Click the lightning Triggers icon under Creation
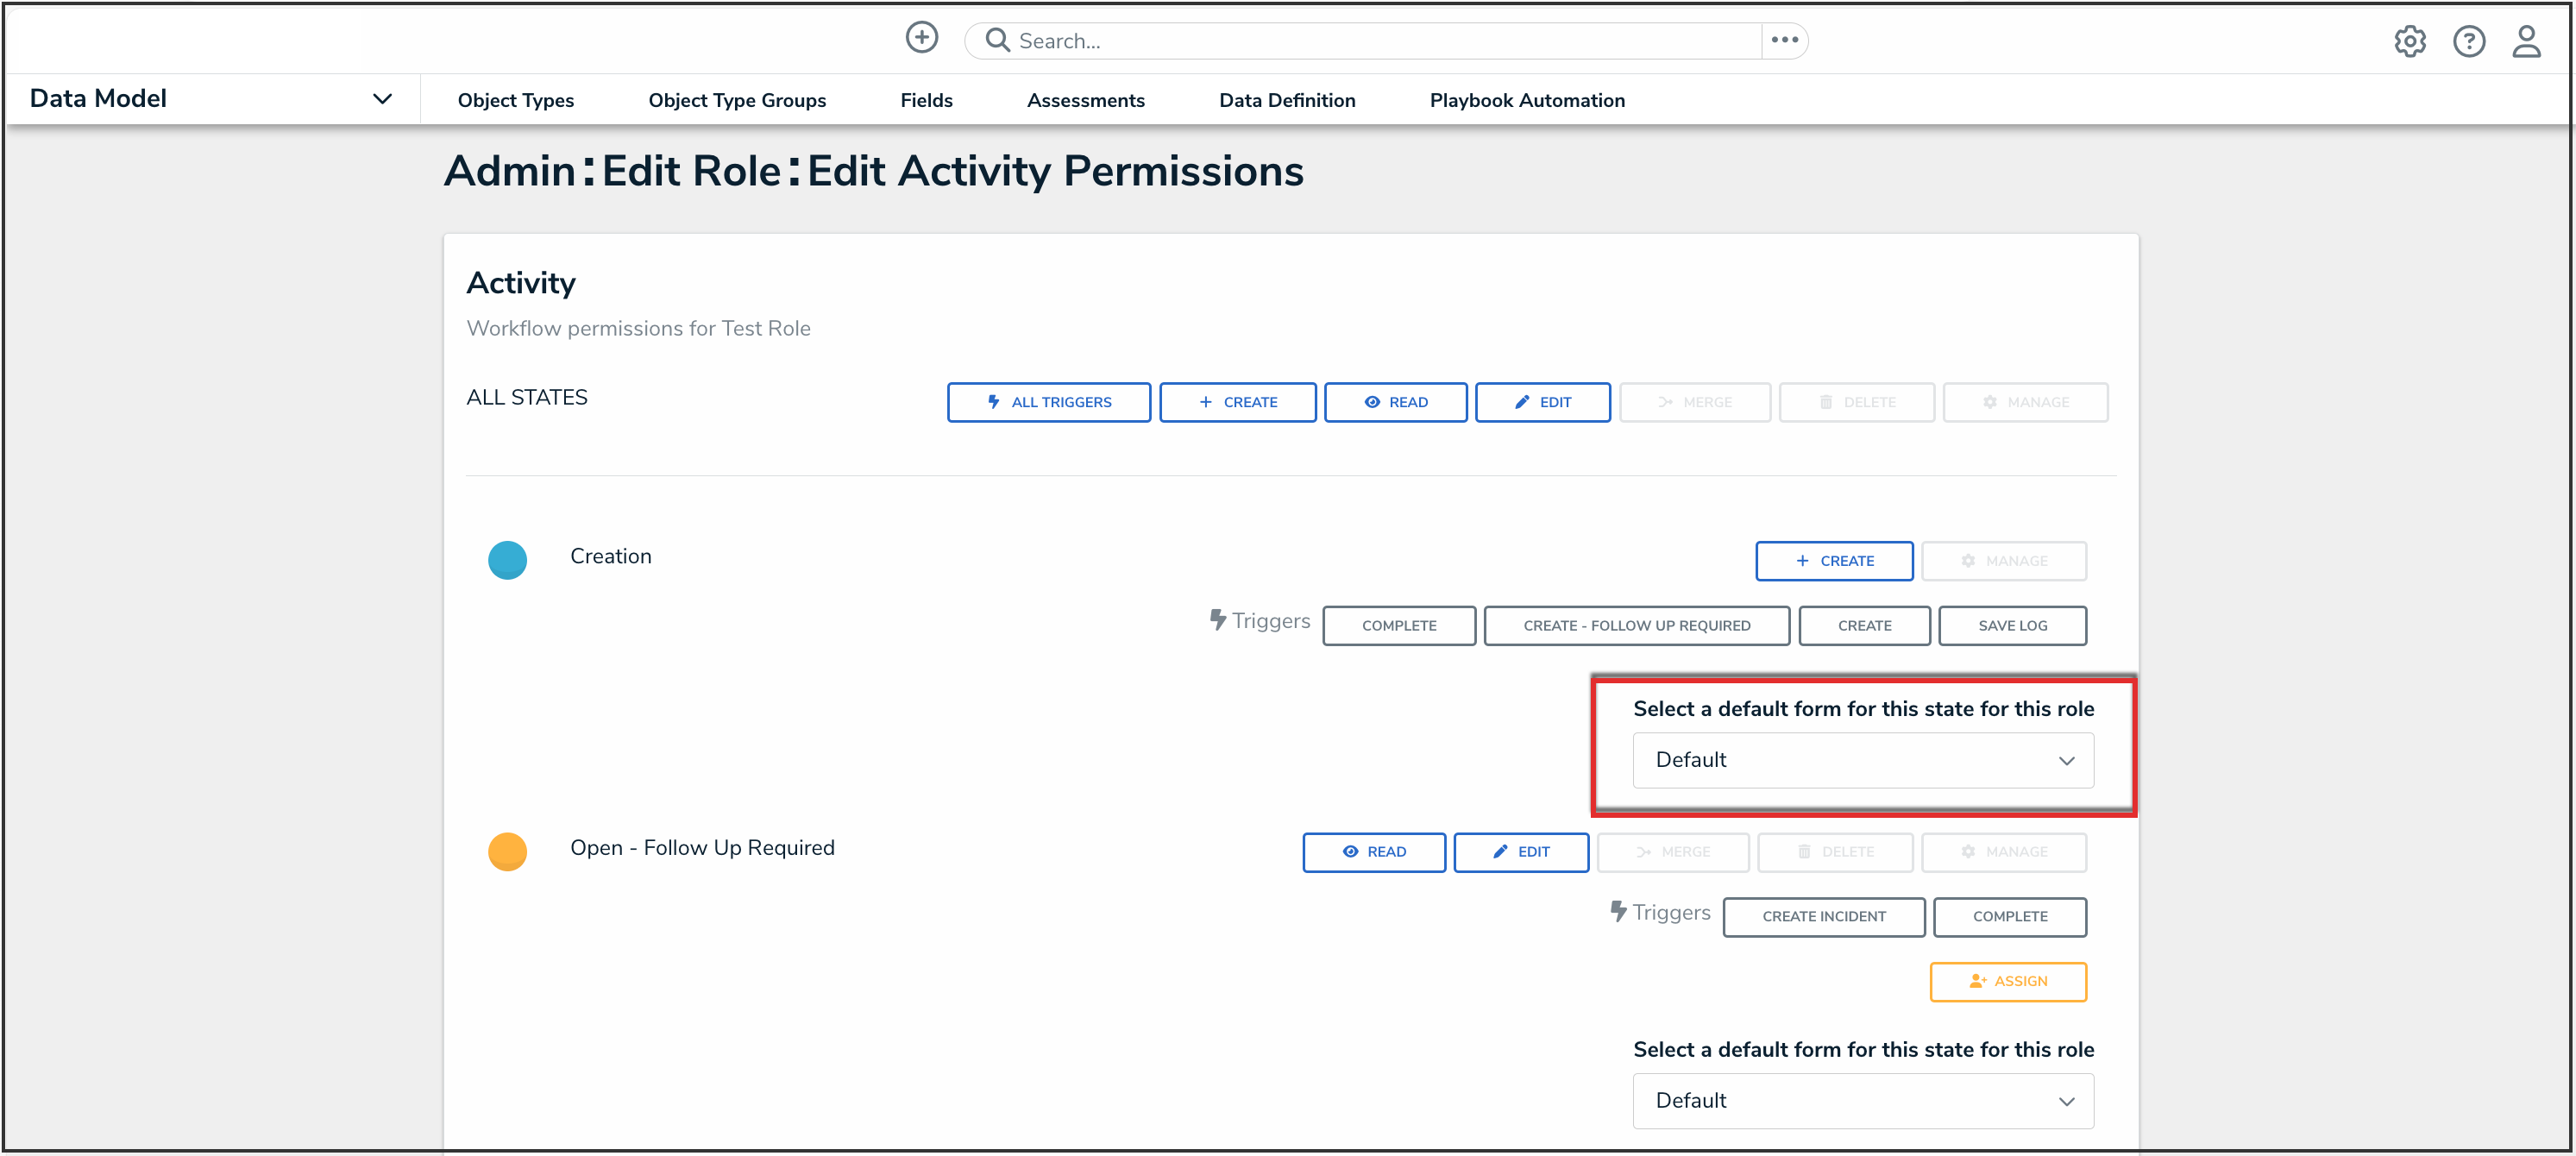 click(1217, 620)
